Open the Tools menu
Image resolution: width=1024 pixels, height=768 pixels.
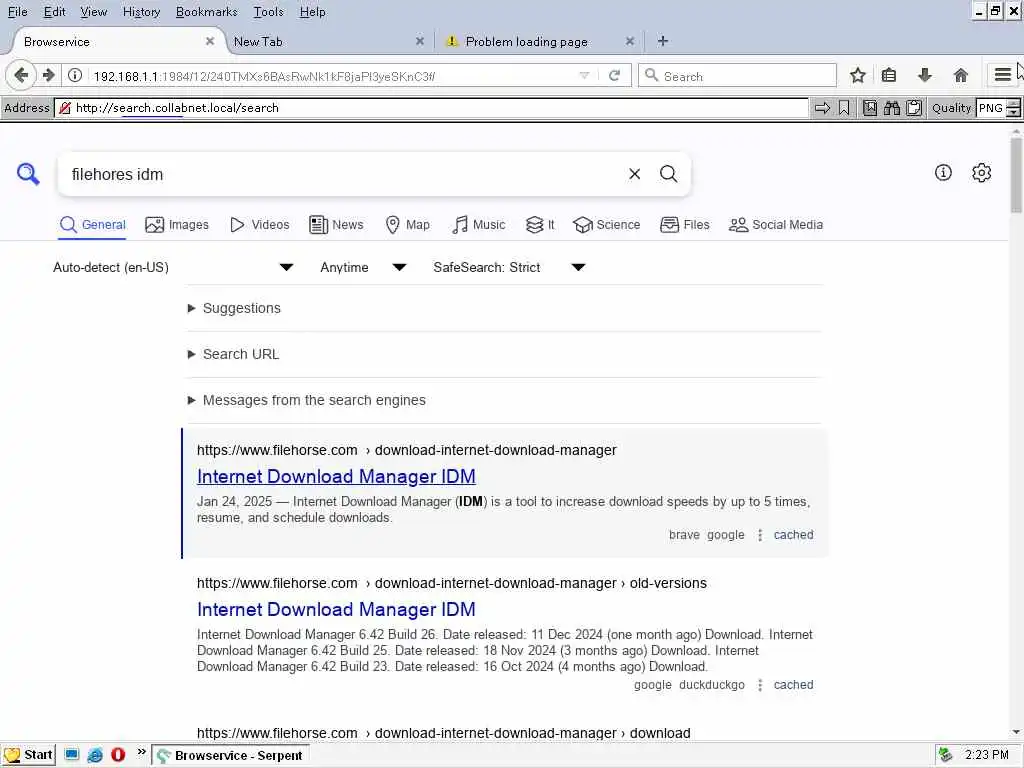coord(268,12)
